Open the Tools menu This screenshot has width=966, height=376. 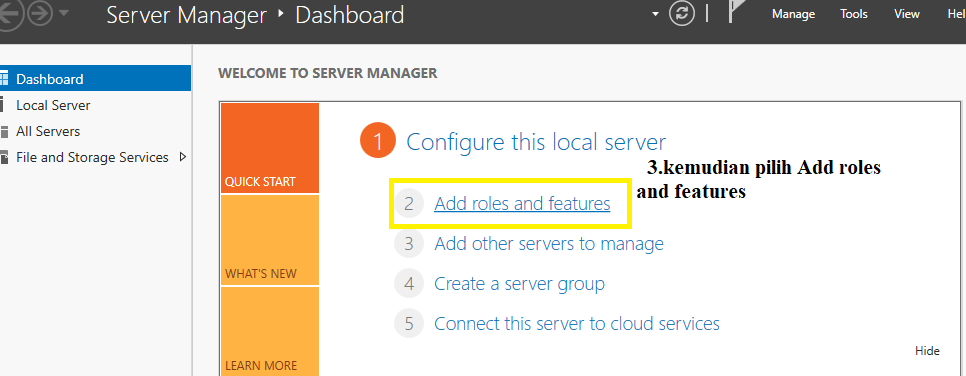click(854, 14)
